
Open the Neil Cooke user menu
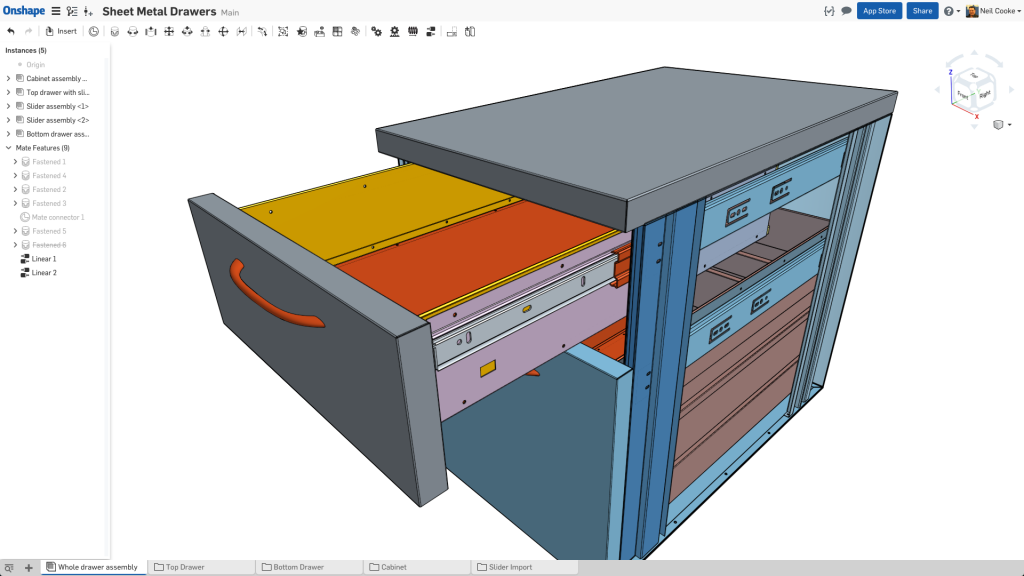point(993,11)
